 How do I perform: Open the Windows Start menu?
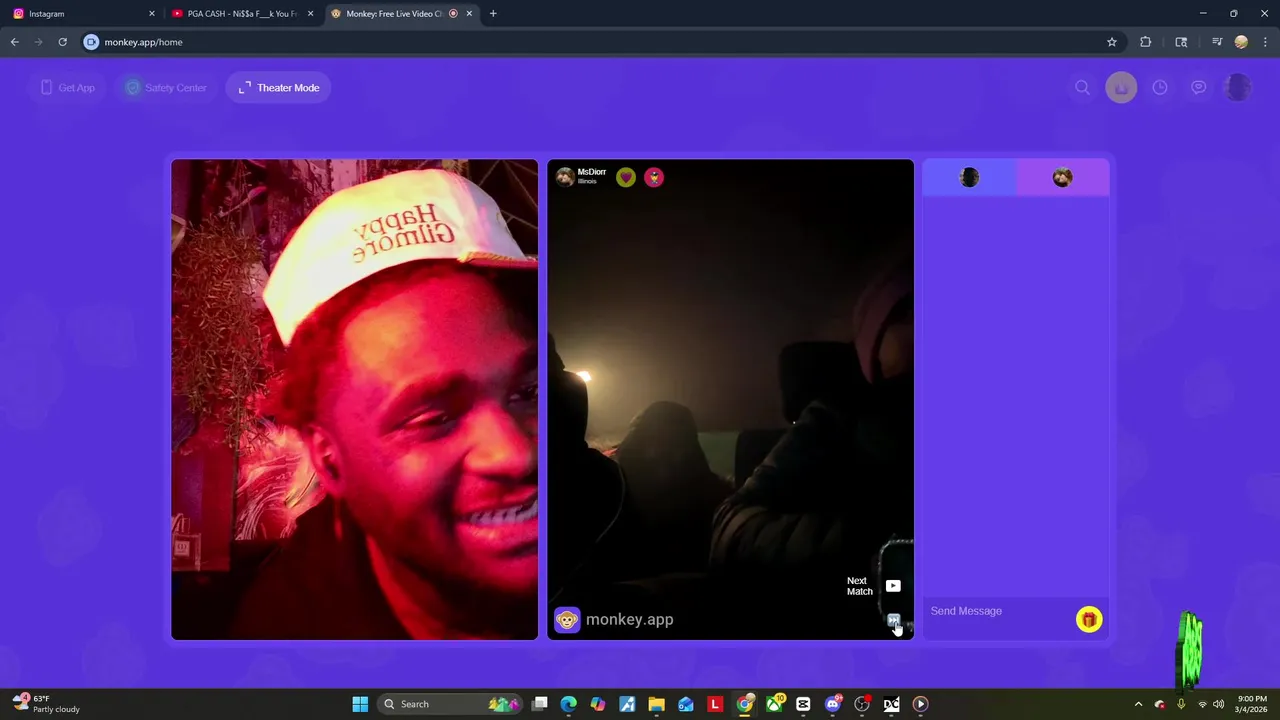tap(360, 704)
